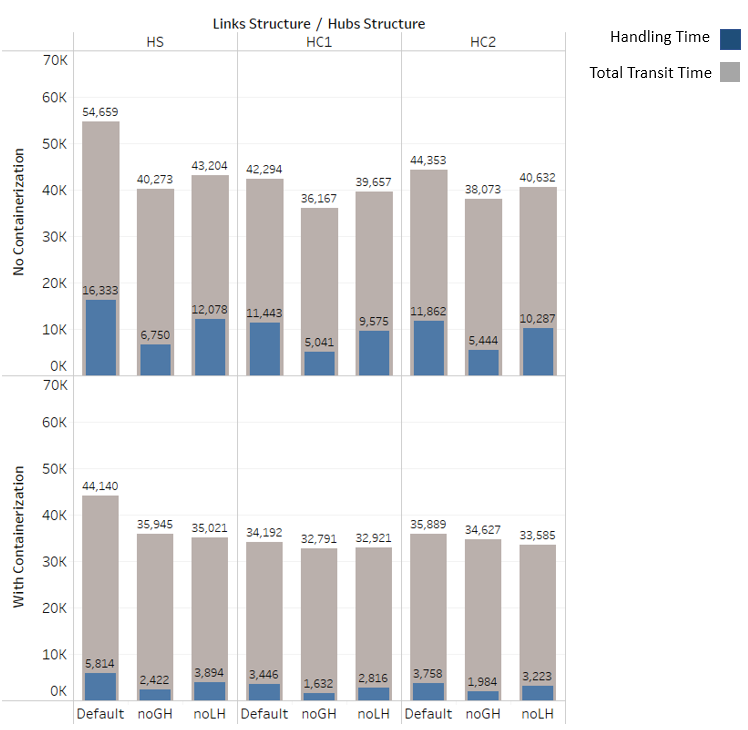The image size is (748, 730).
Task: Click the Total Transit Time gray legend swatch
Action: coord(730,72)
